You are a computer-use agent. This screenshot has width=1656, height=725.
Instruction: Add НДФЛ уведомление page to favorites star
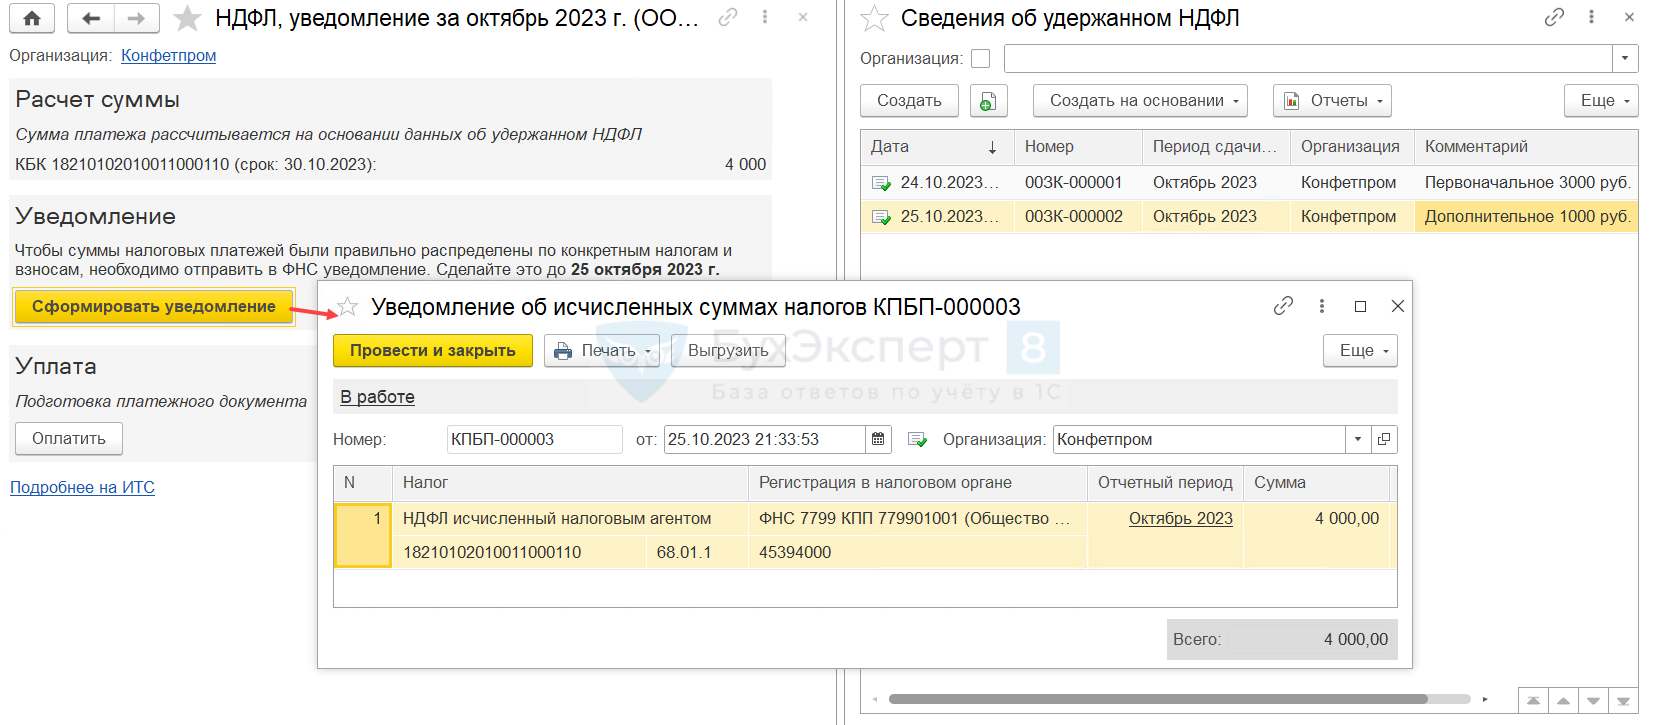coord(187,18)
